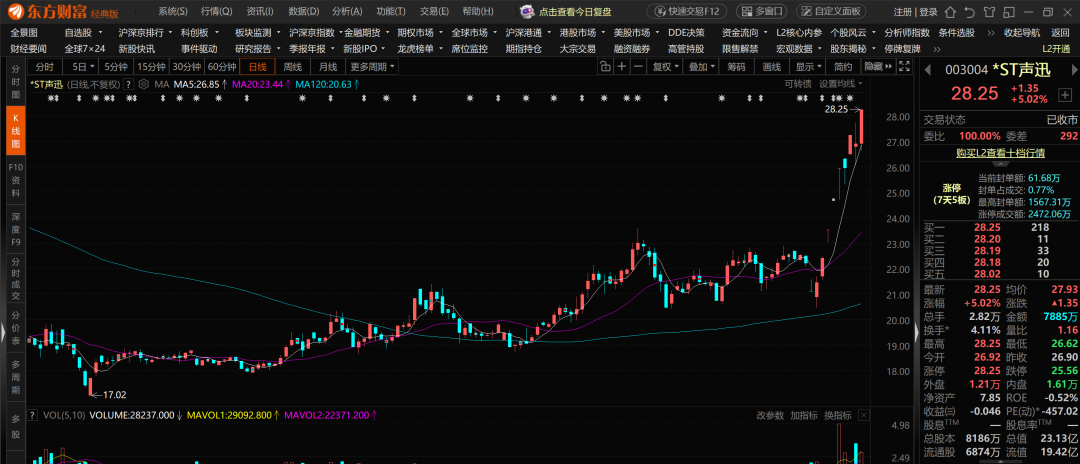Expand more nav items on first row

click(x=990, y=33)
